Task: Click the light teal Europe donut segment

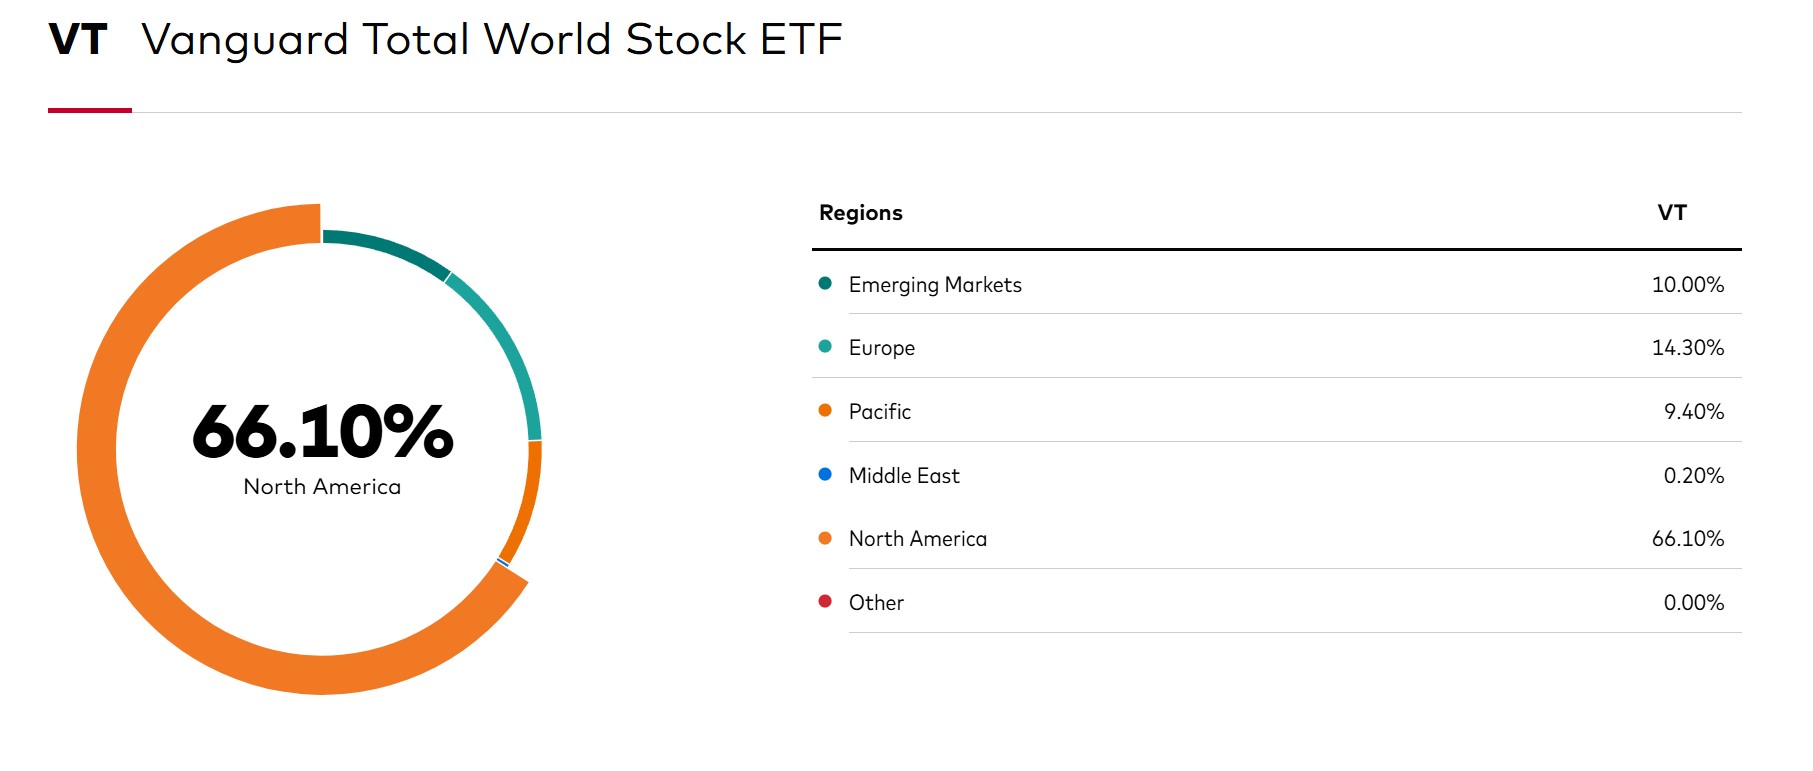Action: pyautogui.click(x=505, y=345)
